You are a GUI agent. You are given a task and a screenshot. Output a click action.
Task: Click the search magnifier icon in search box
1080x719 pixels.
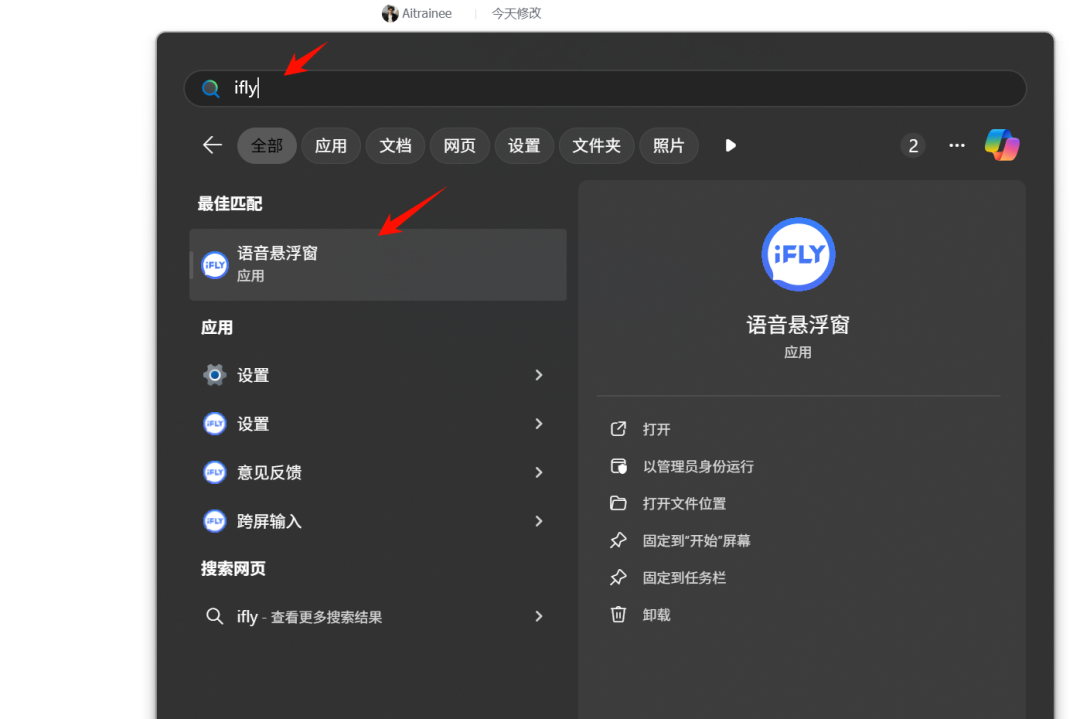tap(211, 88)
